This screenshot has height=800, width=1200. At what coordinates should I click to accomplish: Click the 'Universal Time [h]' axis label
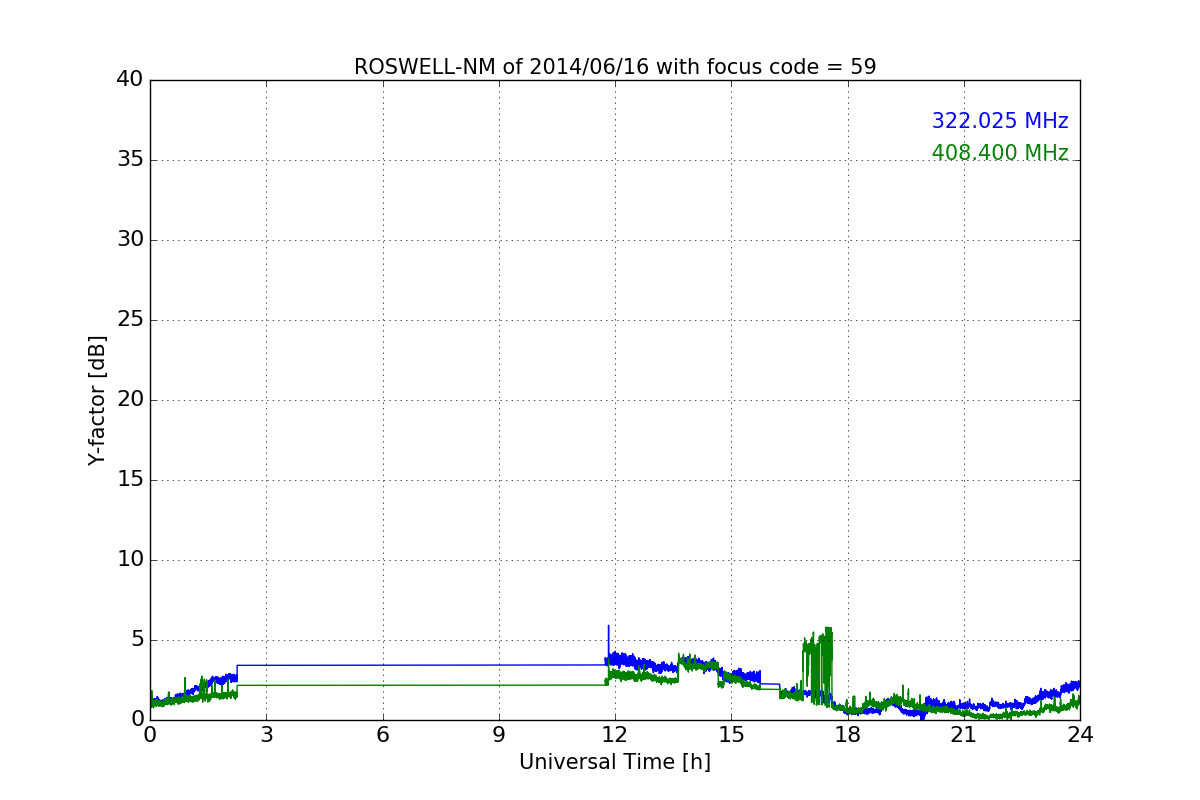(x=615, y=762)
